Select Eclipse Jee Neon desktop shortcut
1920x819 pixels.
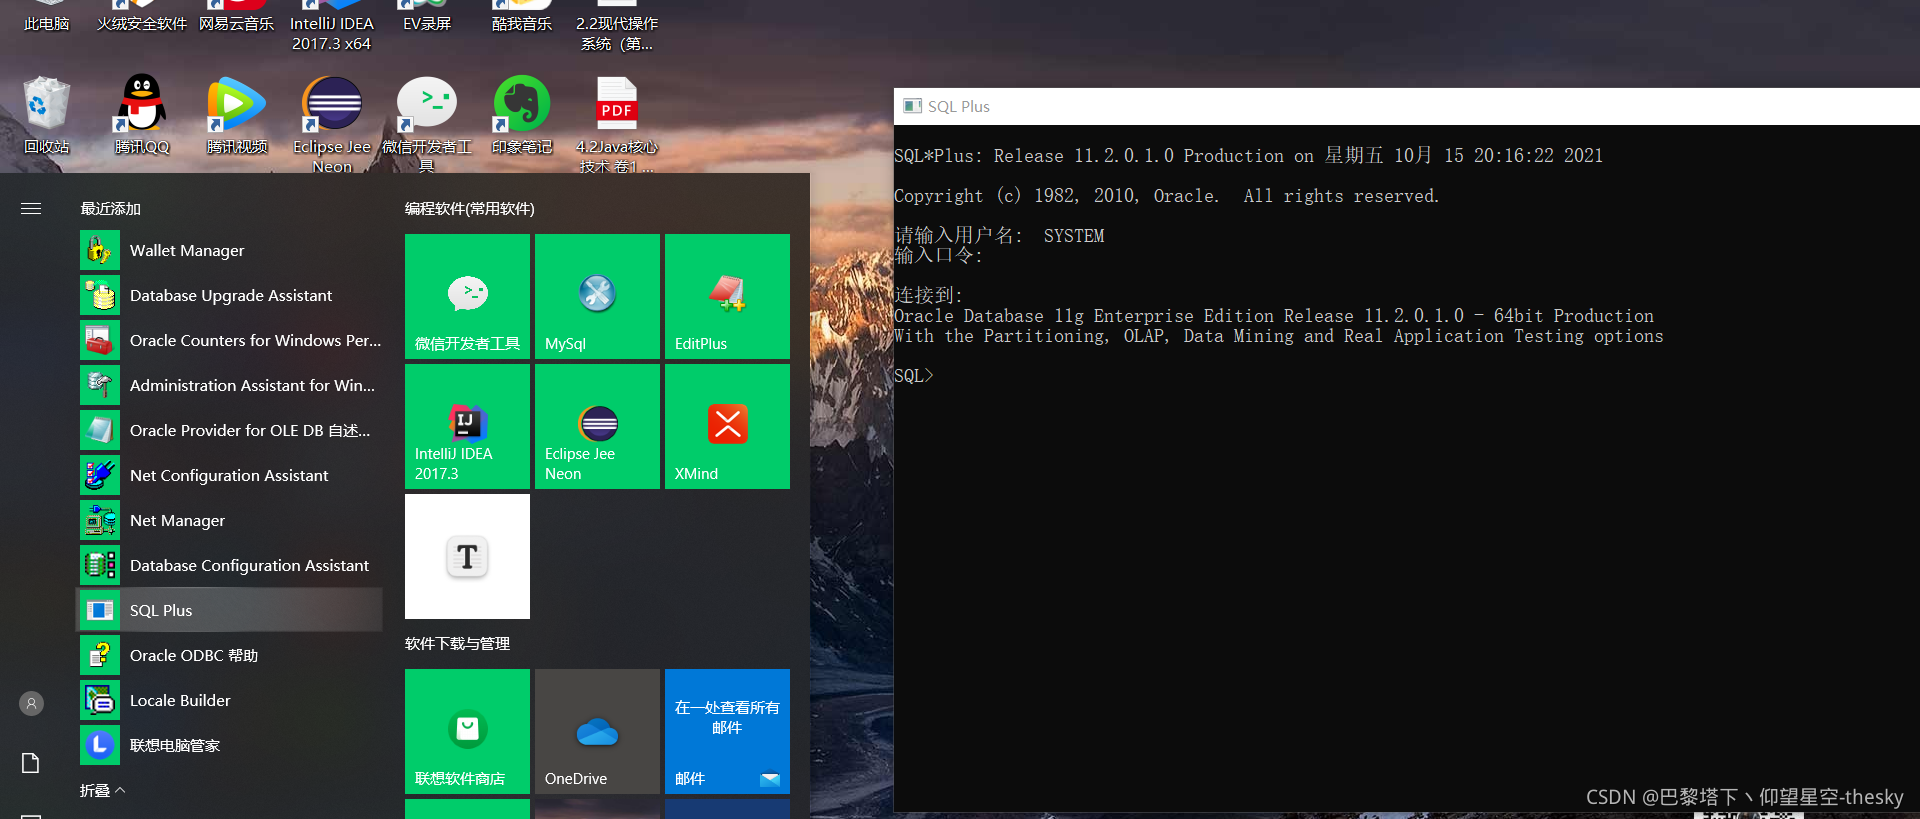(332, 122)
